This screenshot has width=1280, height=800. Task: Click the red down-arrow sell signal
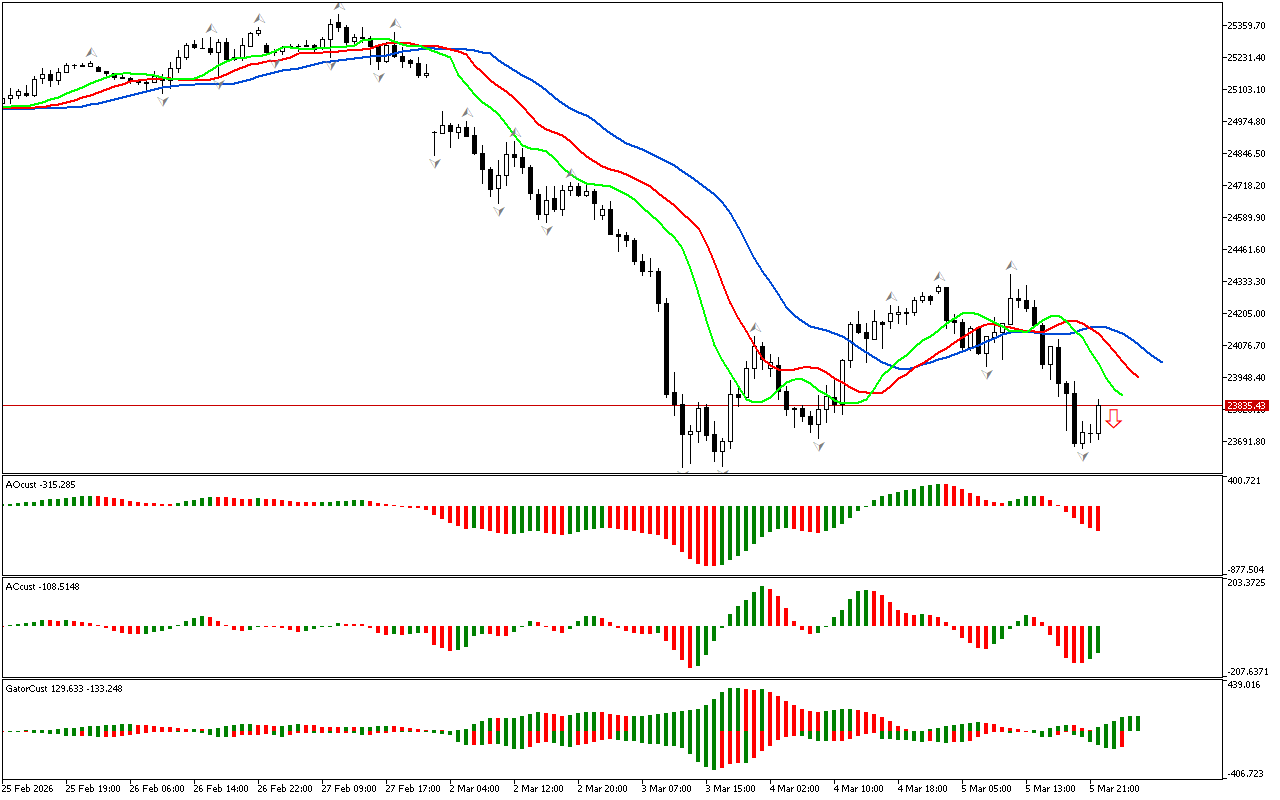click(1113, 419)
